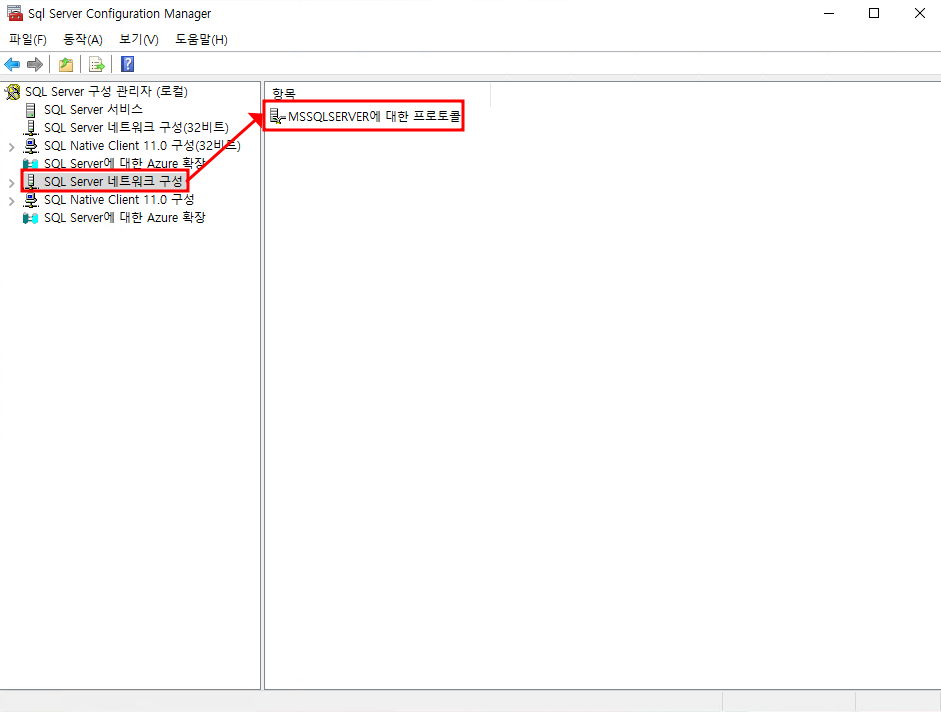Viewport: 941px width, 712px height.
Task: Select SQL Native Client 11.0 구성 item
Action: coord(119,200)
